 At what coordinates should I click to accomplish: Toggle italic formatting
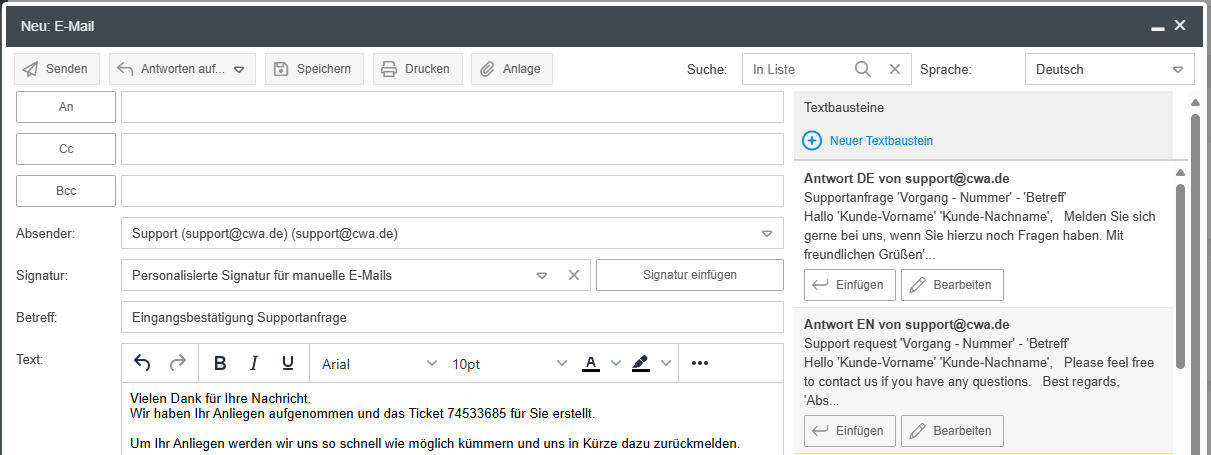(254, 363)
